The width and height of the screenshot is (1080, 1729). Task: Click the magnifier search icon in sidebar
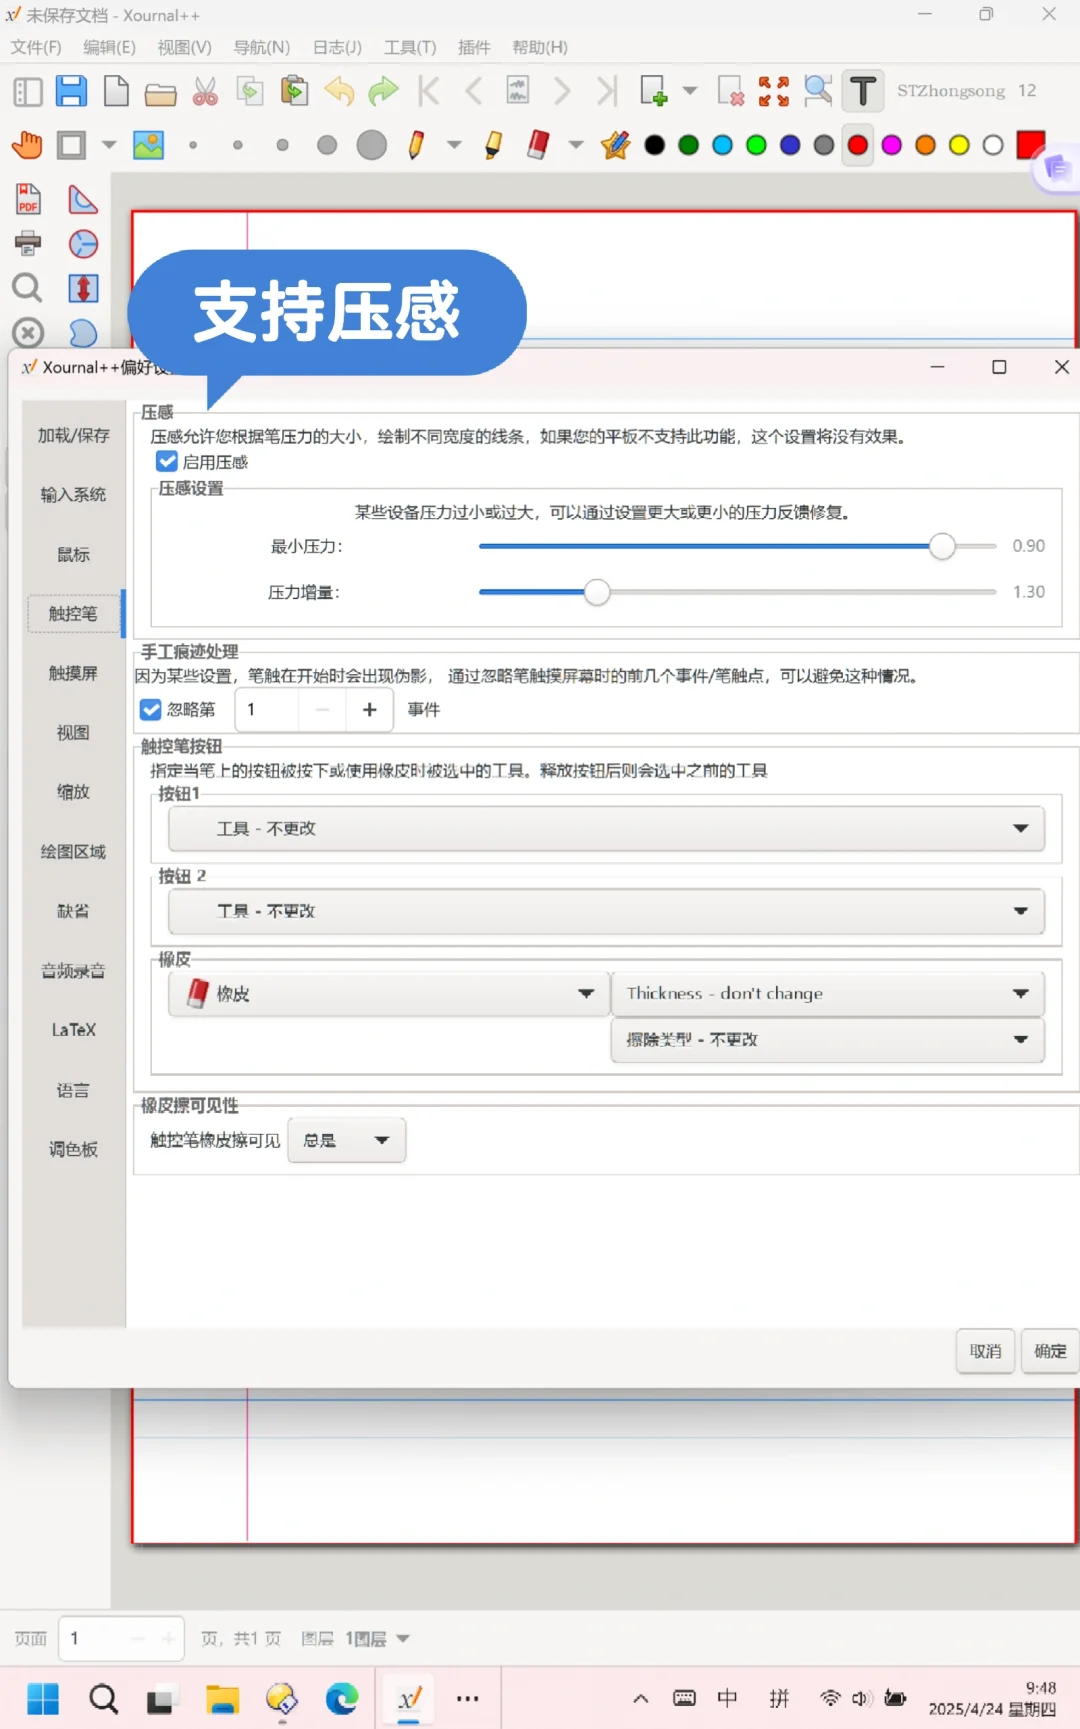tap(27, 288)
